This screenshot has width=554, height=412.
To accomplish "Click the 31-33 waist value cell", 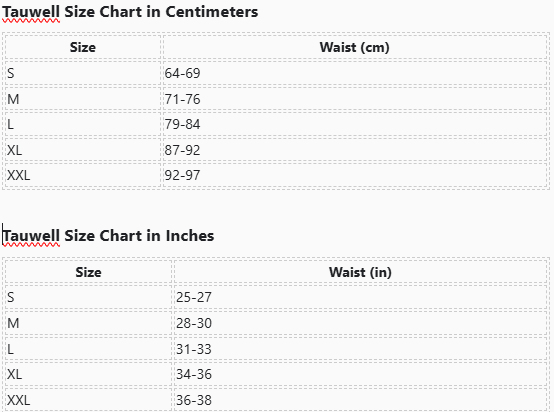I will [360, 349].
